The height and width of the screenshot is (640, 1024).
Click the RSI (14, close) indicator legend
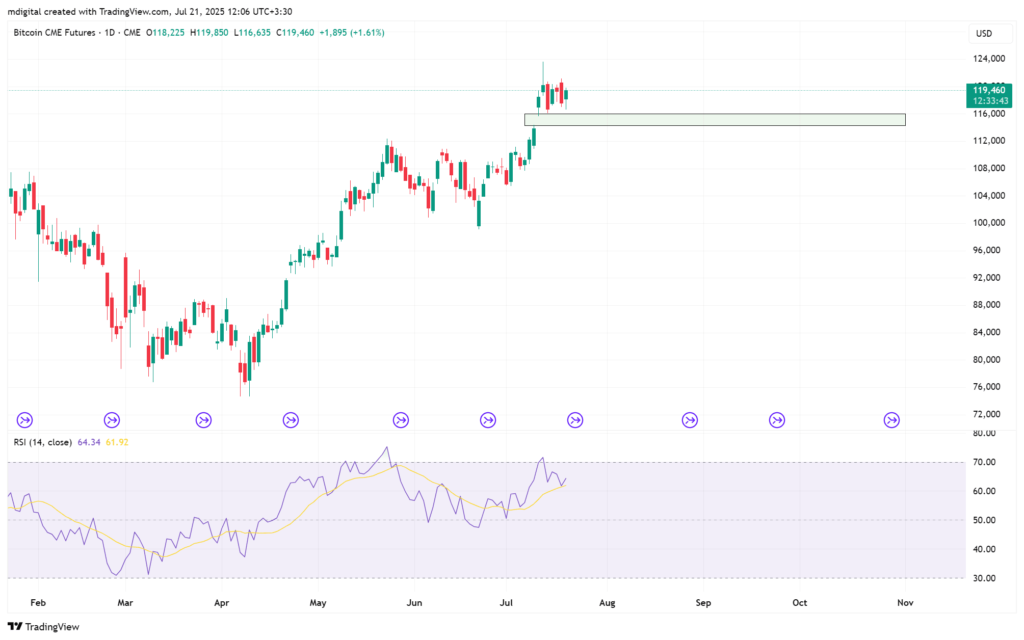tap(40, 441)
